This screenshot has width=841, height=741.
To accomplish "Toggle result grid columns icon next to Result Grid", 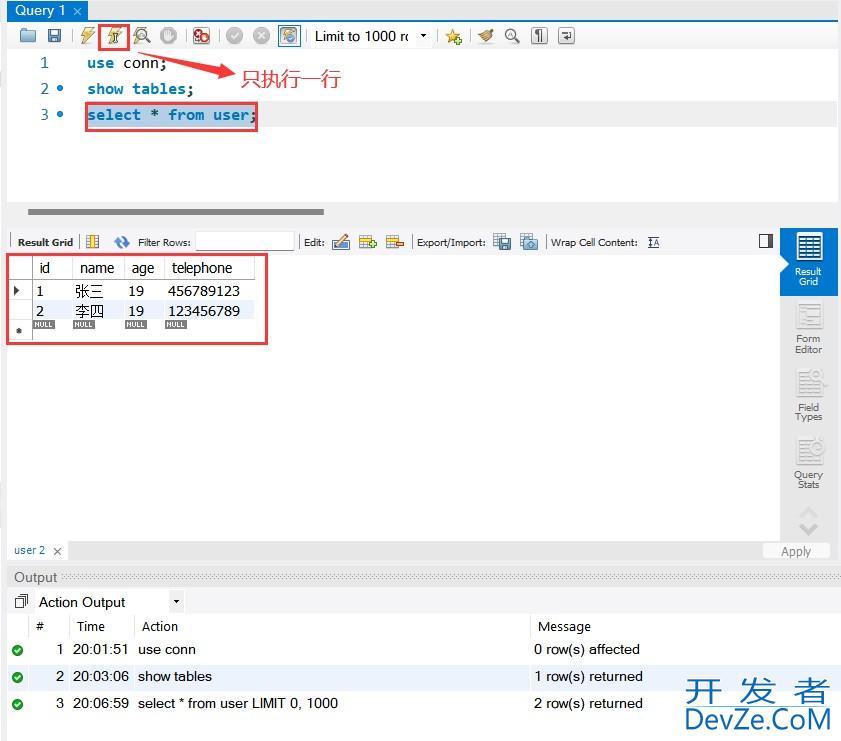I will coord(93,242).
